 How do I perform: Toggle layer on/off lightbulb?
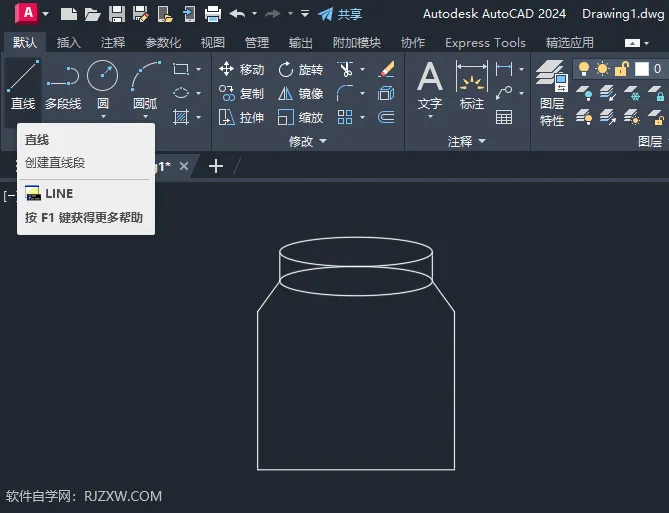584,69
